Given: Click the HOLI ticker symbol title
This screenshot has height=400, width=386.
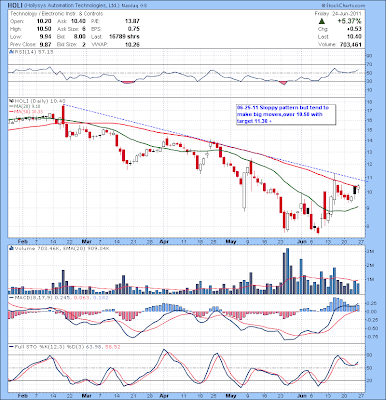Looking at the screenshot, I should click(14, 6).
